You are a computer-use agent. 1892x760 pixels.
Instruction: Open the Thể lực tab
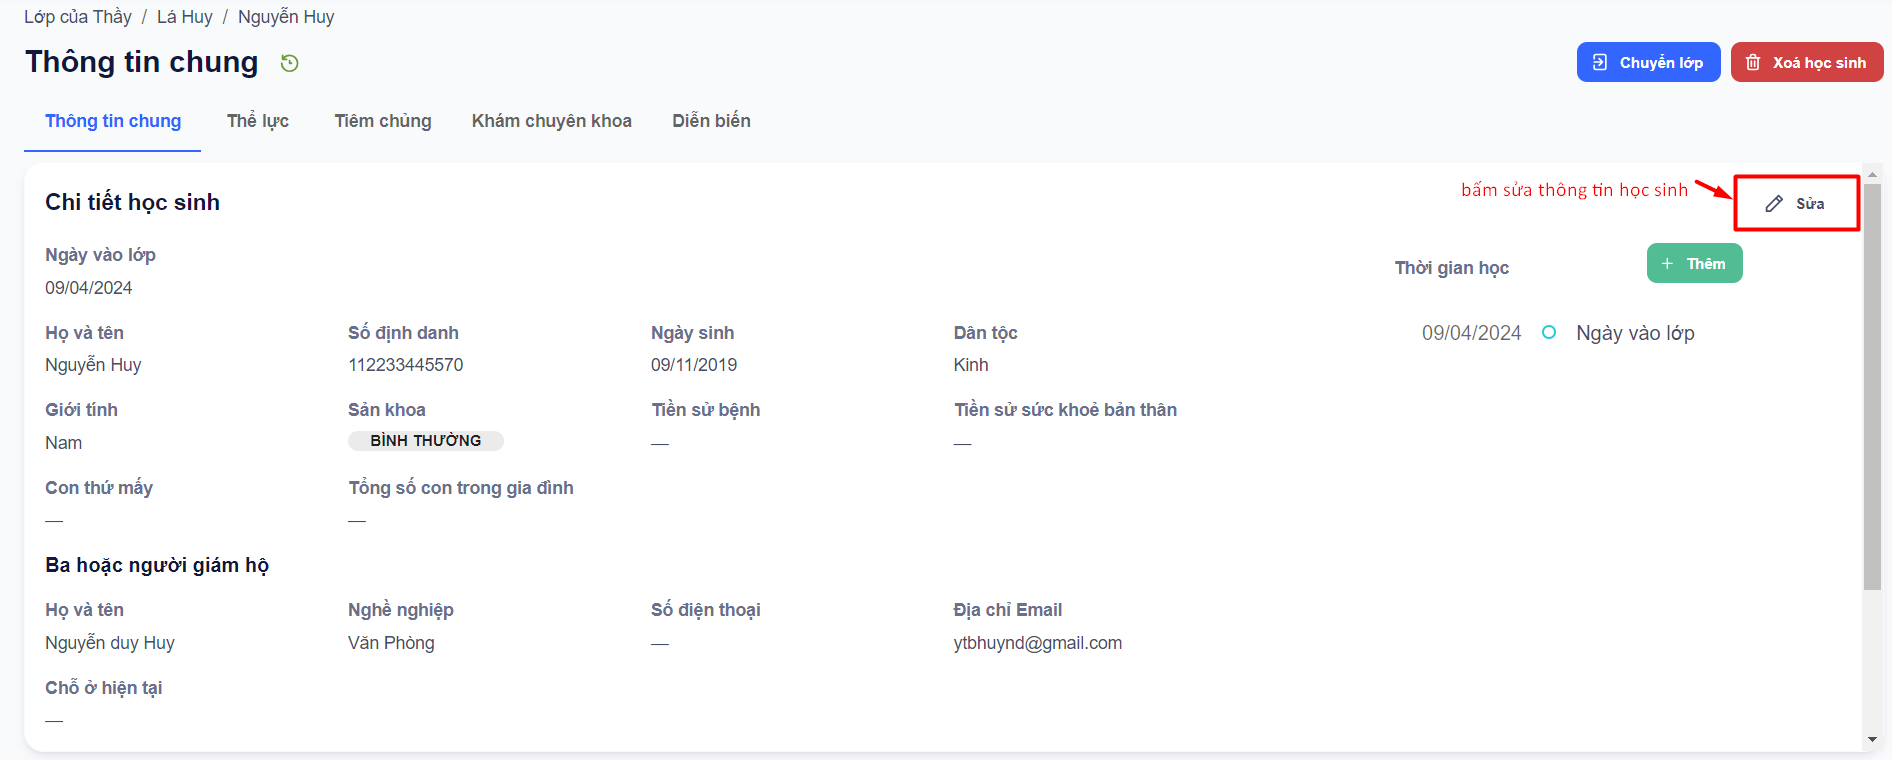[x=258, y=121]
